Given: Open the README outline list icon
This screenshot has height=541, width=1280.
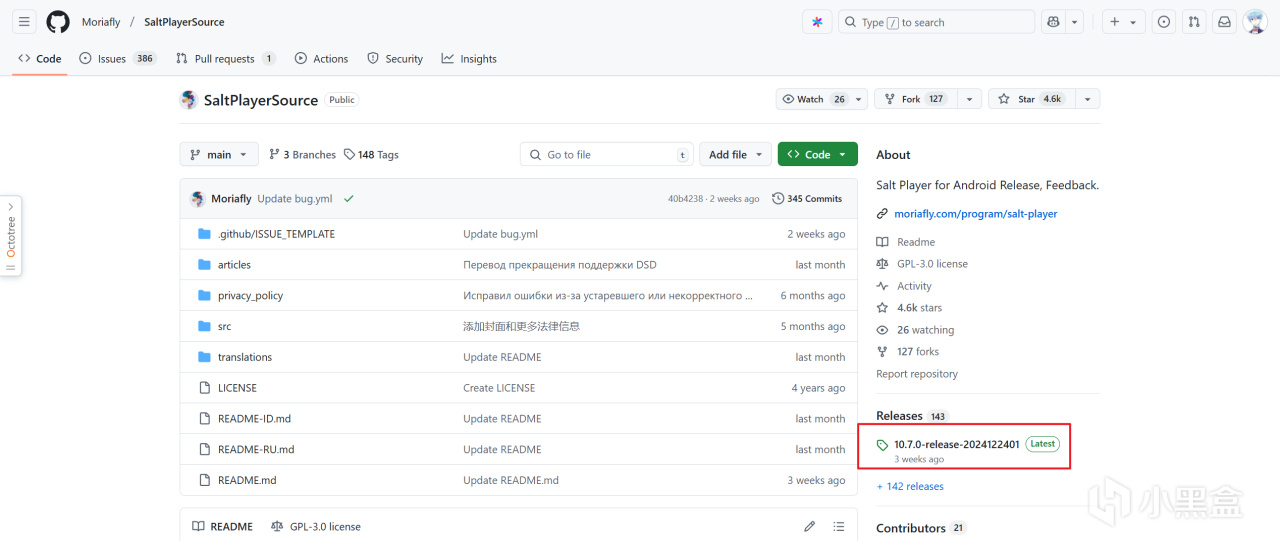Looking at the screenshot, I should tap(839, 526).
